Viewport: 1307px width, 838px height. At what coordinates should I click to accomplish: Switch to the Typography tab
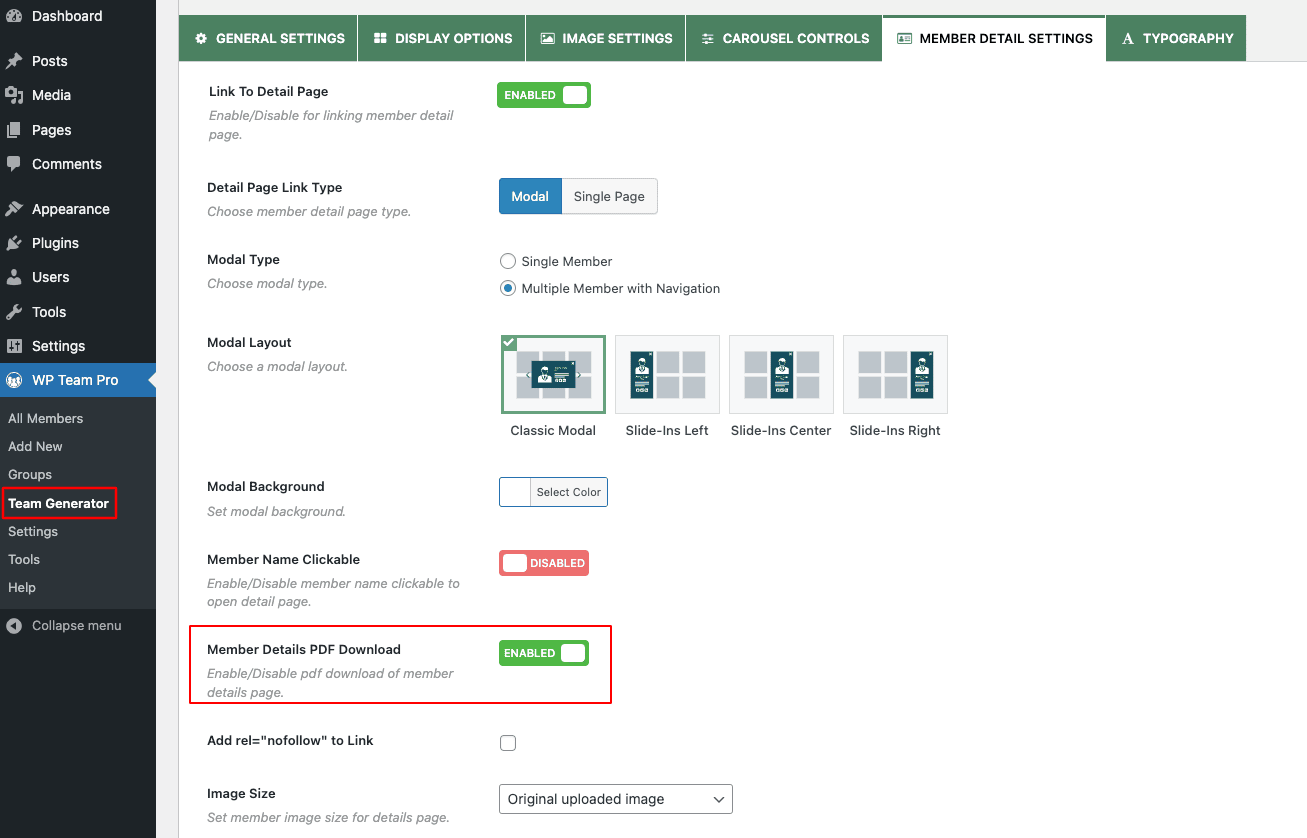click(1177, 38)
